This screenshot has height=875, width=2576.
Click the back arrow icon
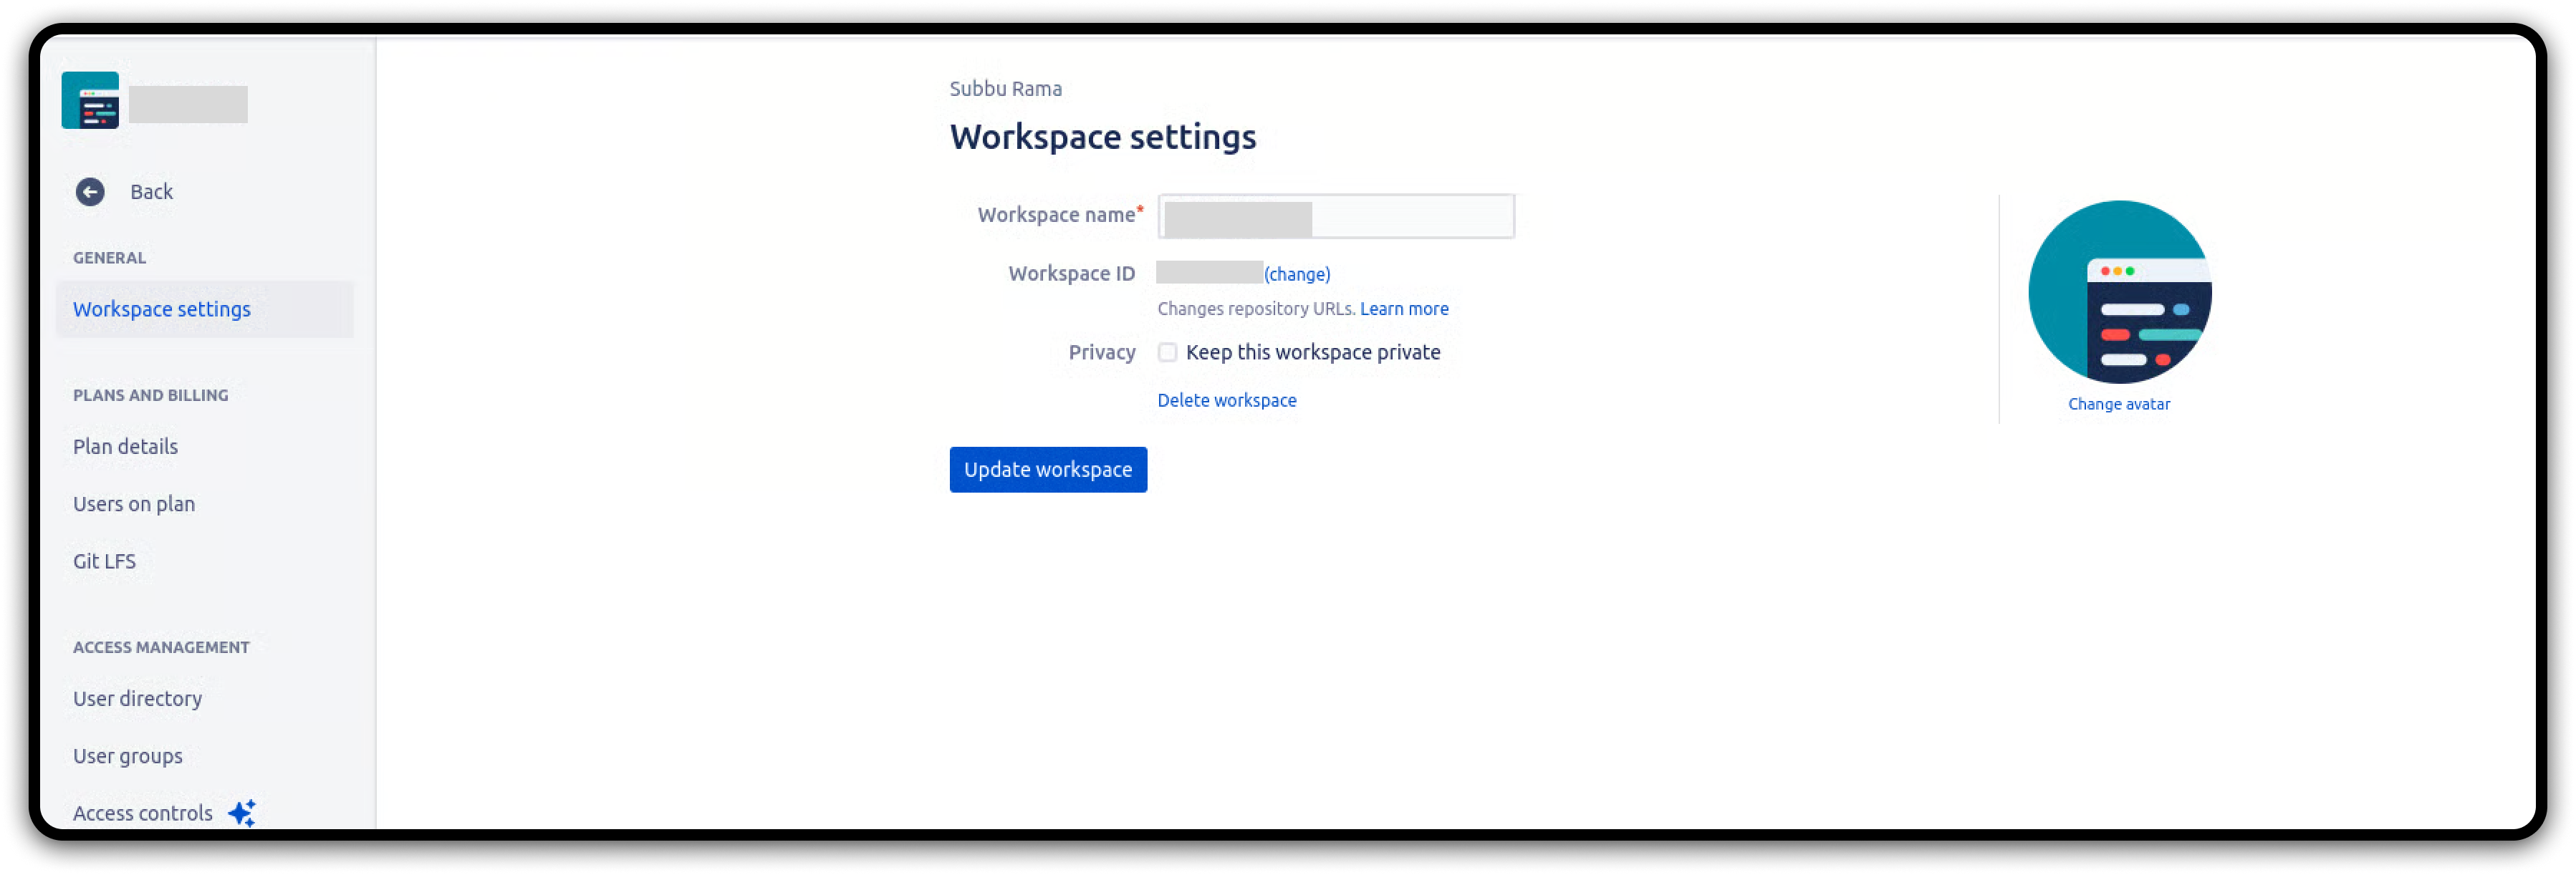tap(90, 191)
